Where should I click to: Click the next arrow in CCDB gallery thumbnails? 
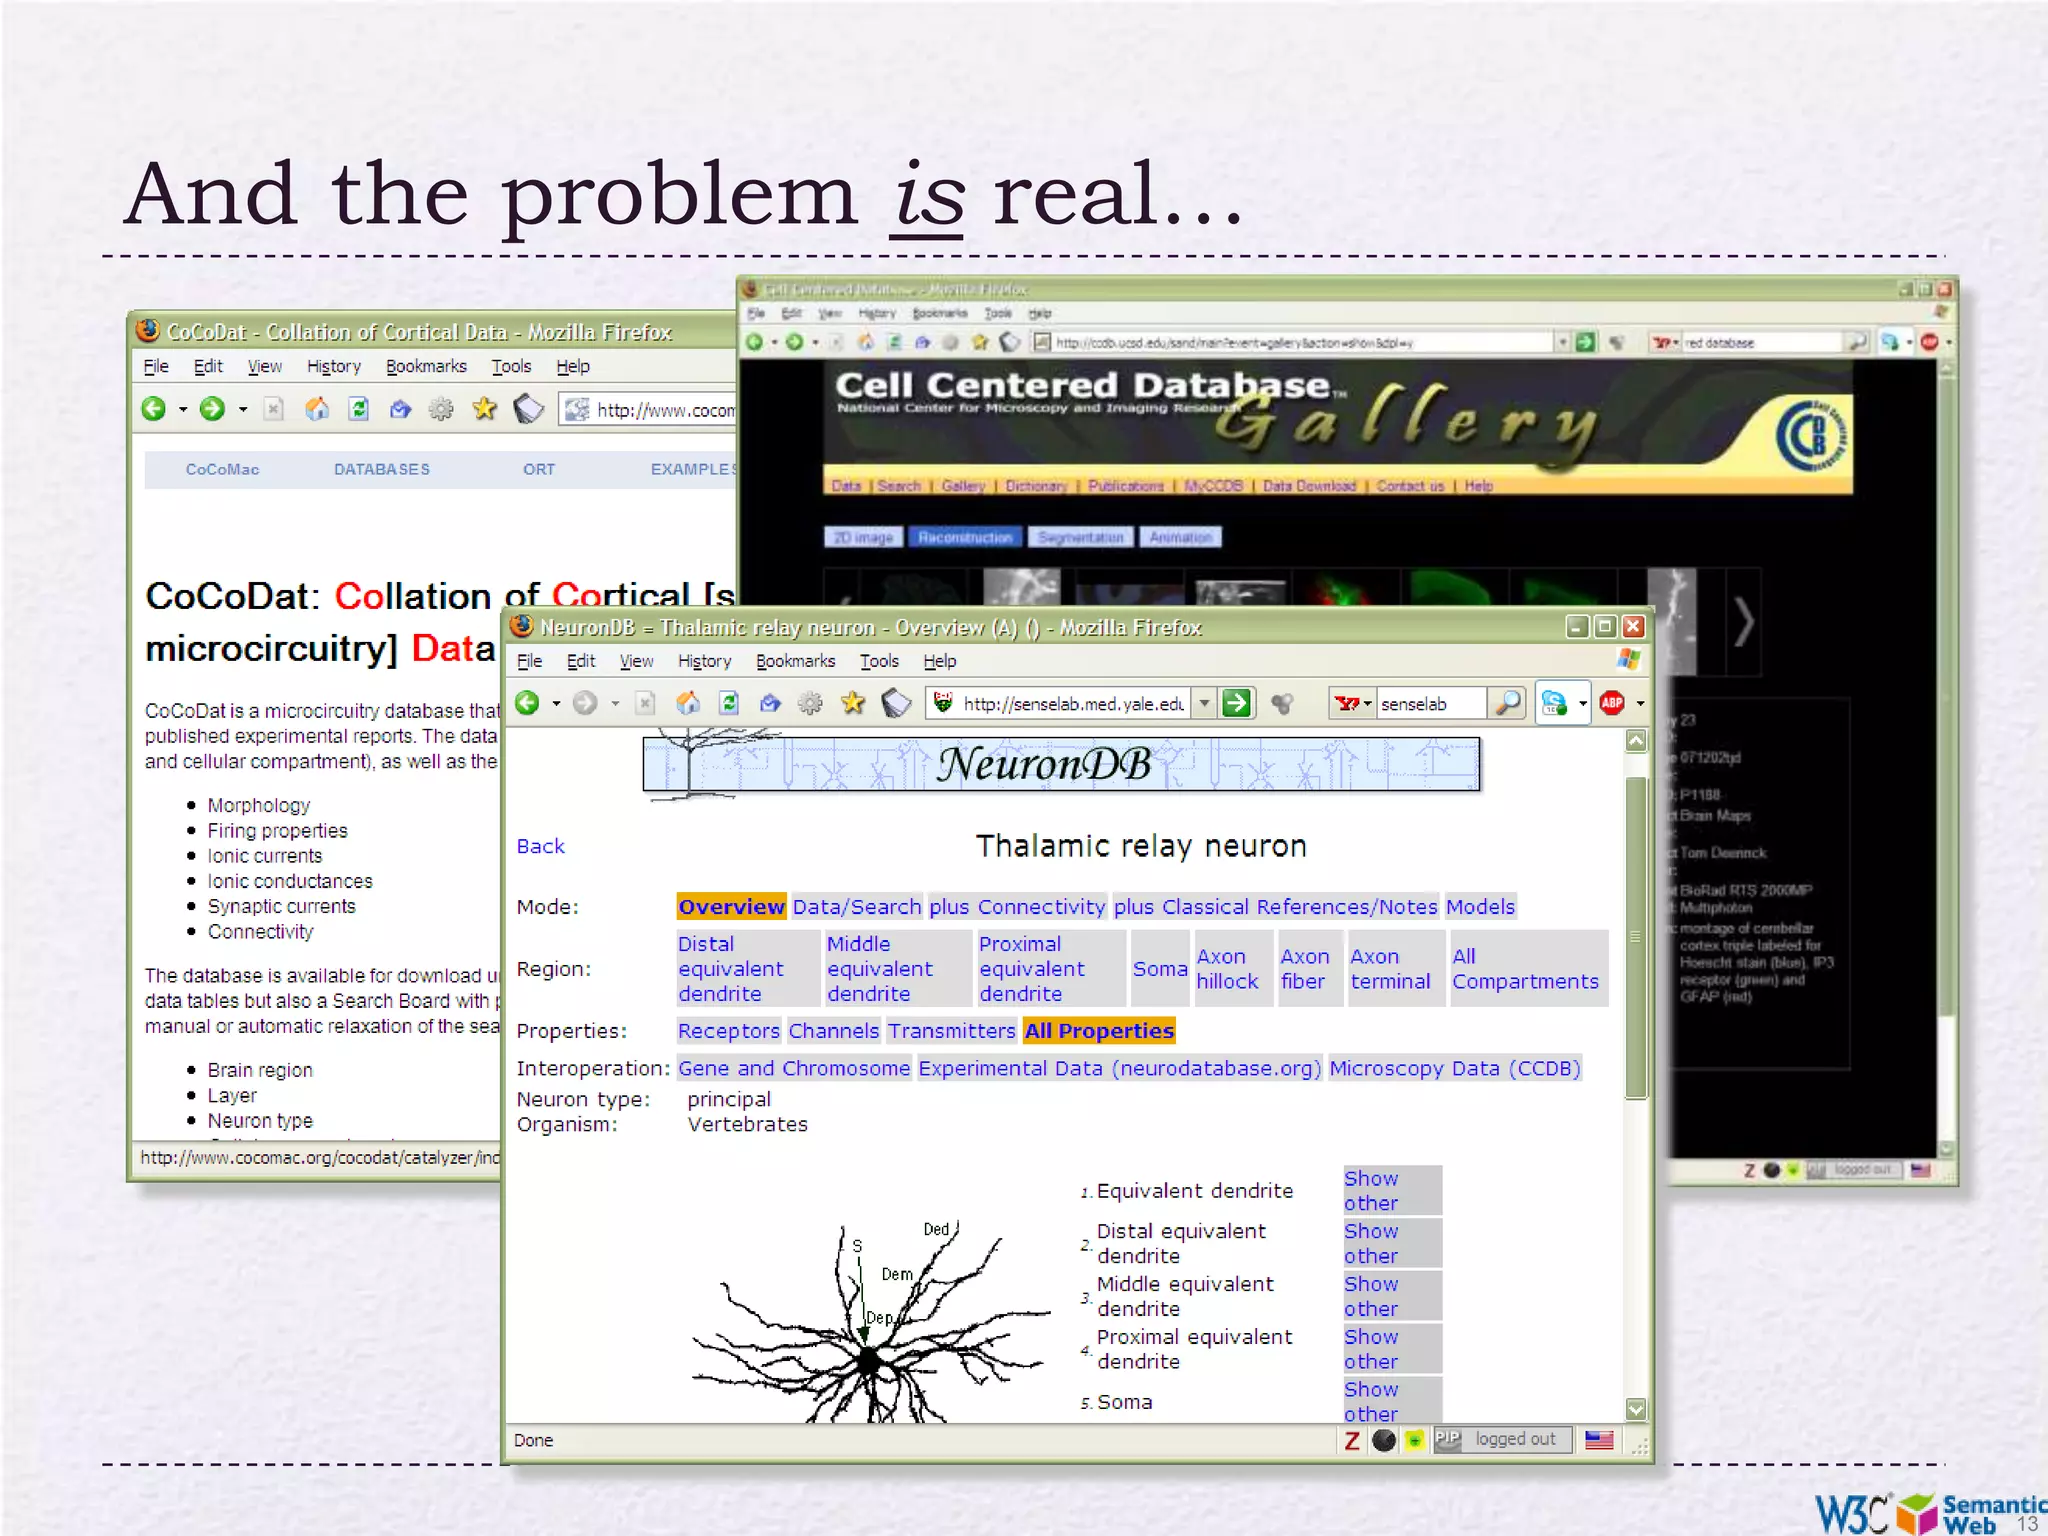coord(1743,622)
